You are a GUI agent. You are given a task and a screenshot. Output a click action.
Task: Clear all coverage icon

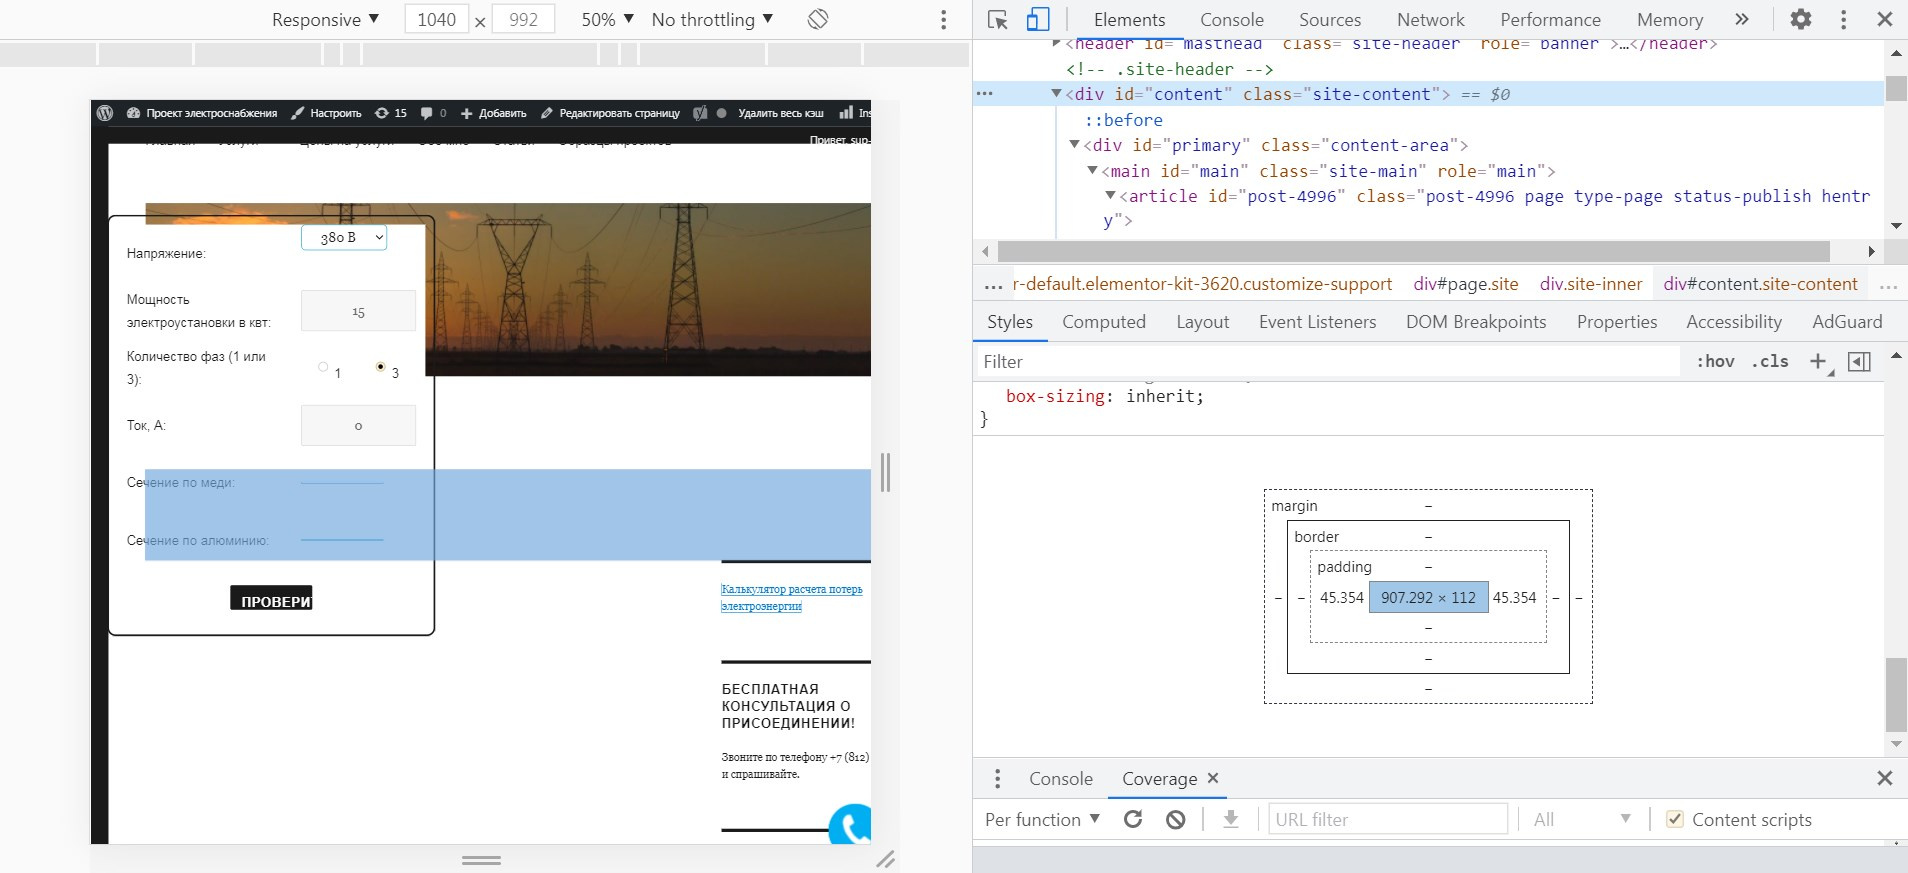(1176, 819)
